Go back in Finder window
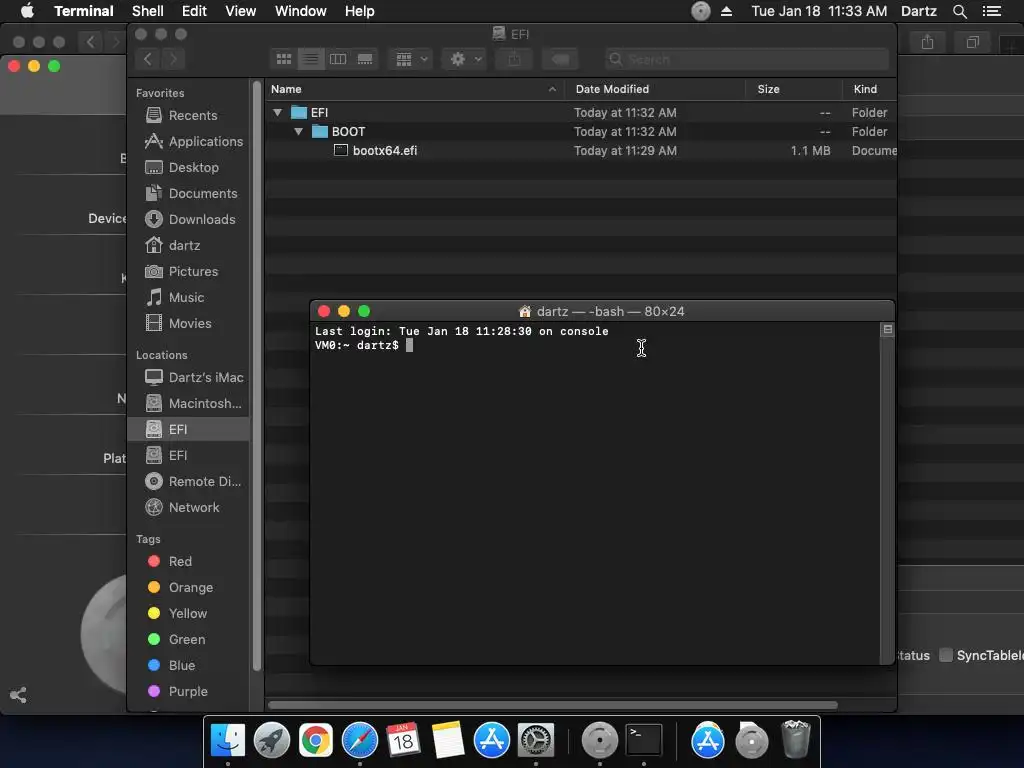The height and width of the screenshot is (768, 1024). pyautogui.click(x=148, y=59)
